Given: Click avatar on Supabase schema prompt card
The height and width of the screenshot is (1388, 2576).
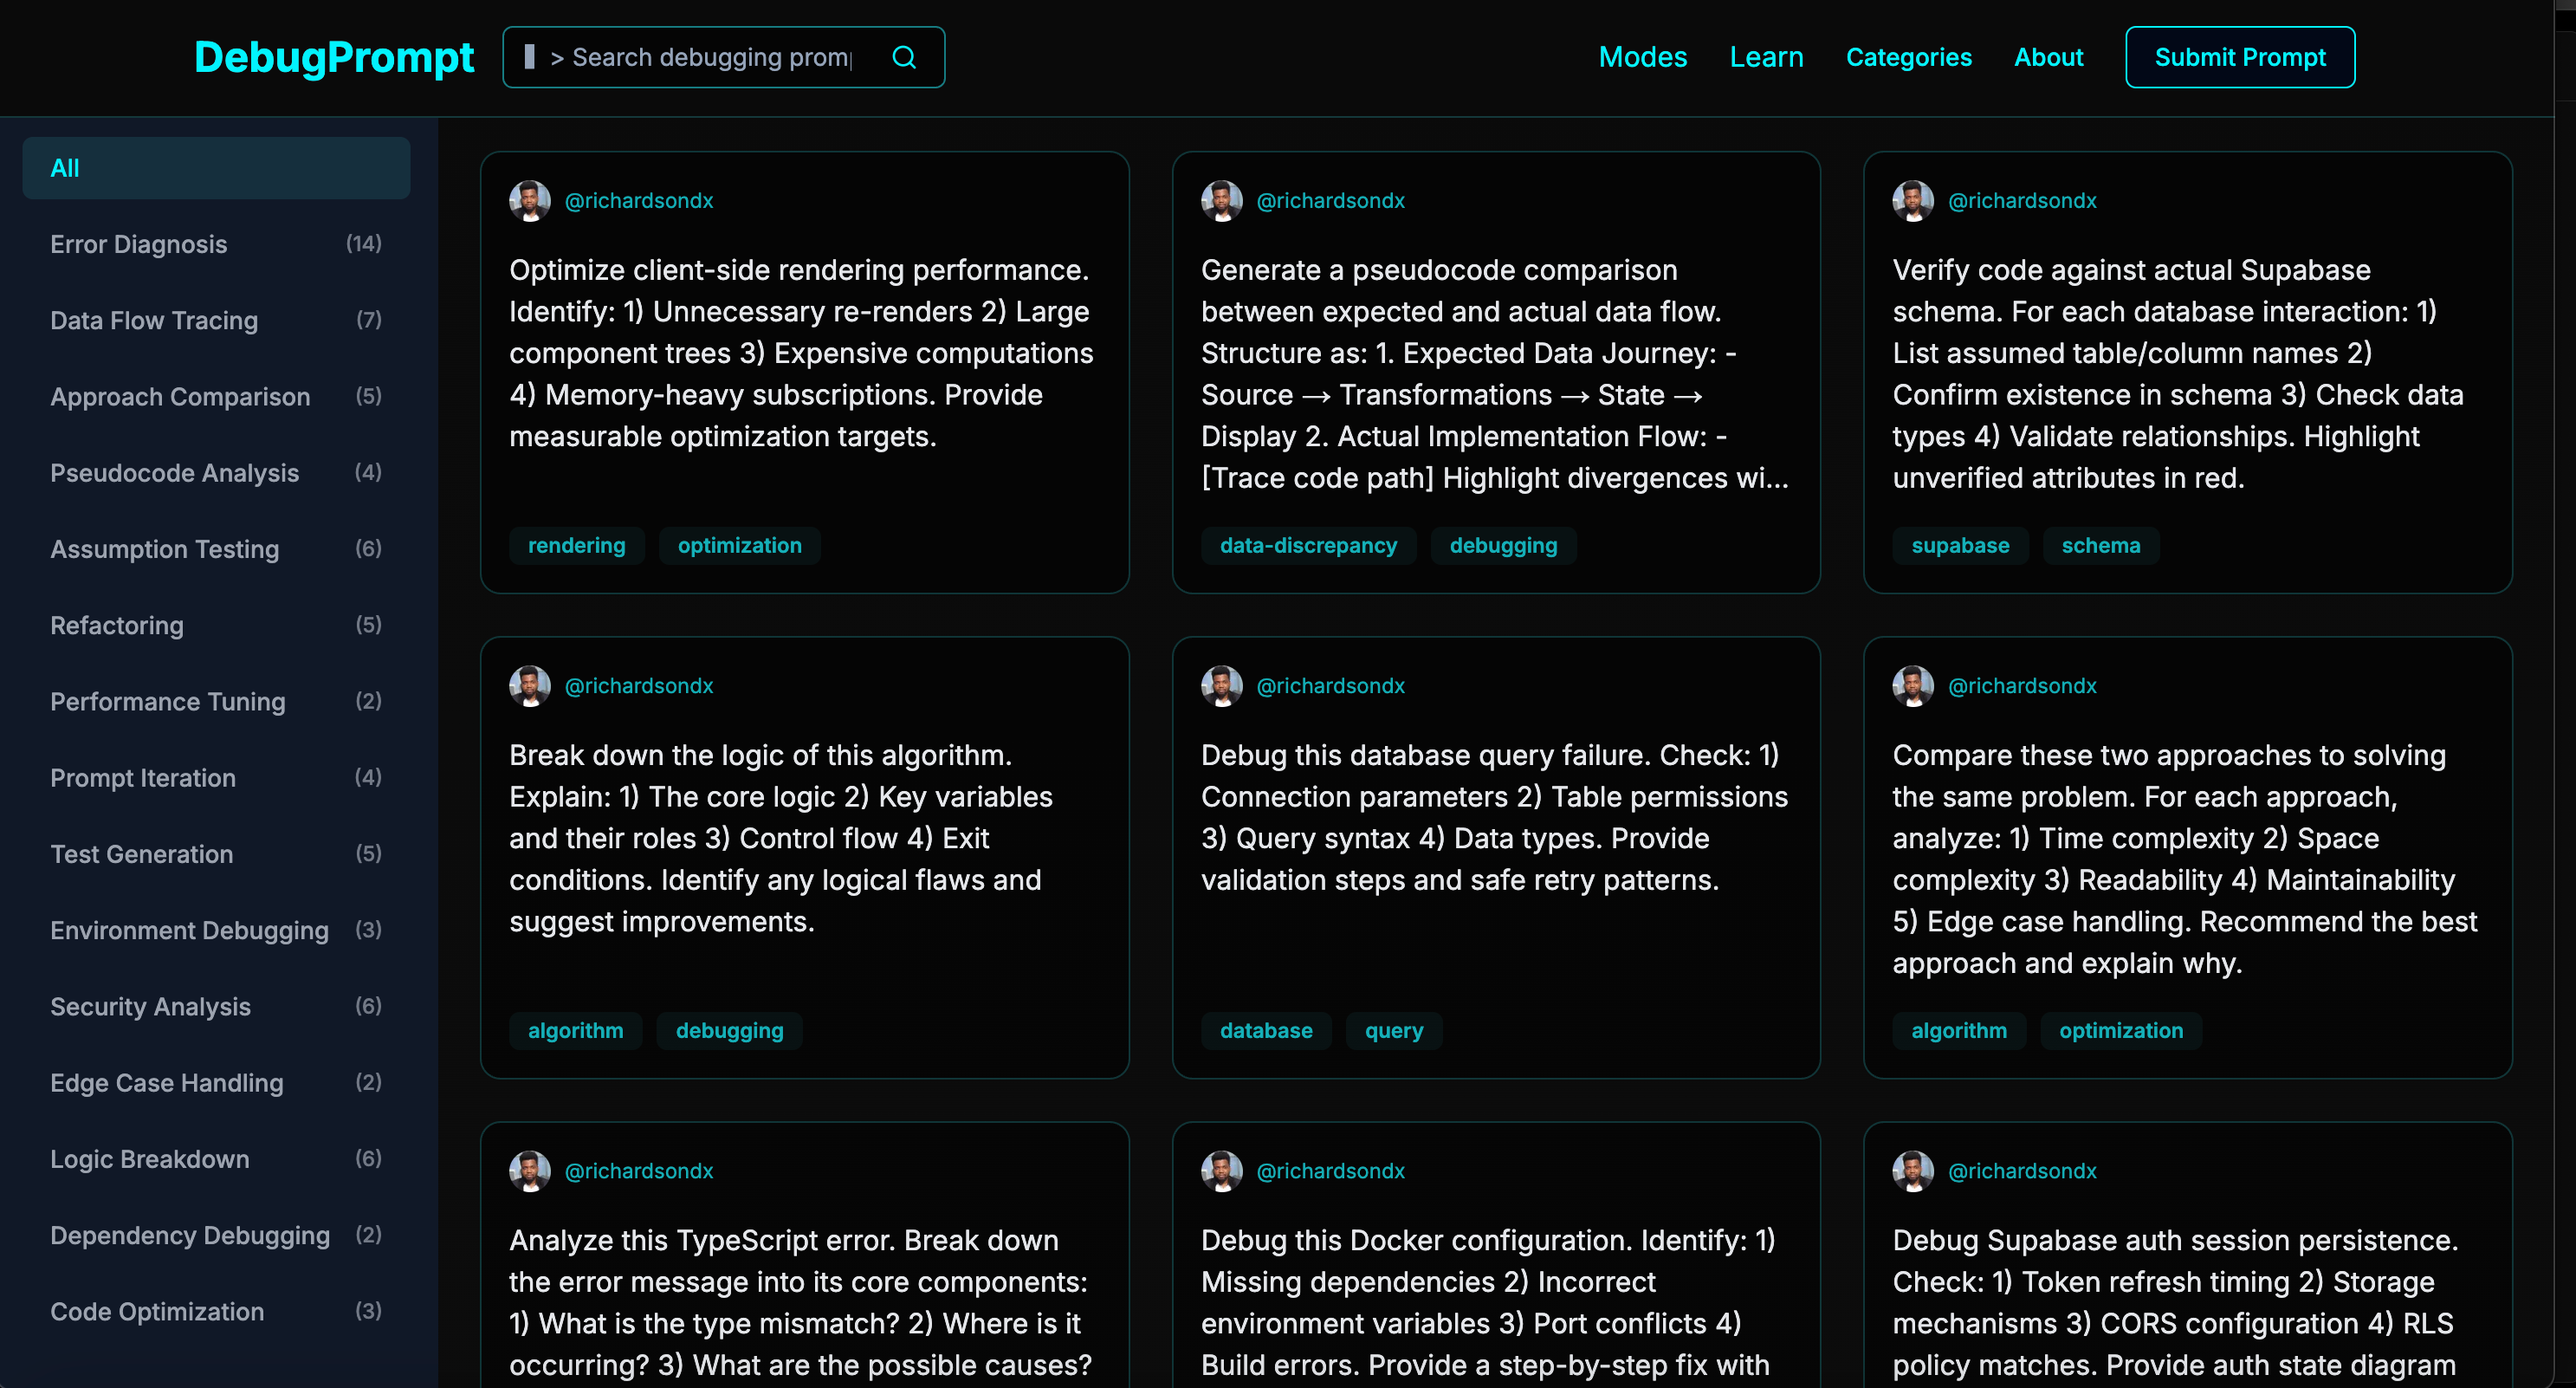Looking at the screenshot, I should pyautogui.click(x=1912, y=201).
